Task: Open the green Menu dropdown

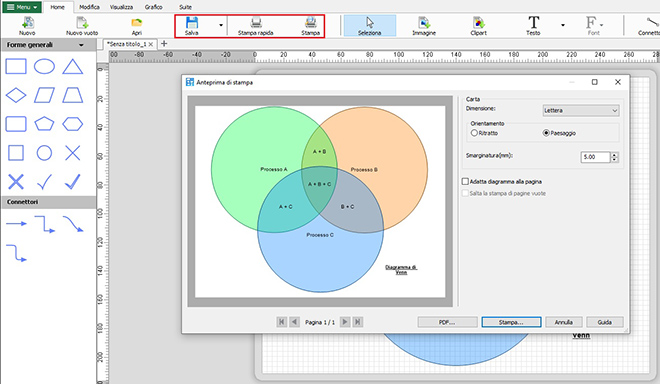Action: pos(22,7)
